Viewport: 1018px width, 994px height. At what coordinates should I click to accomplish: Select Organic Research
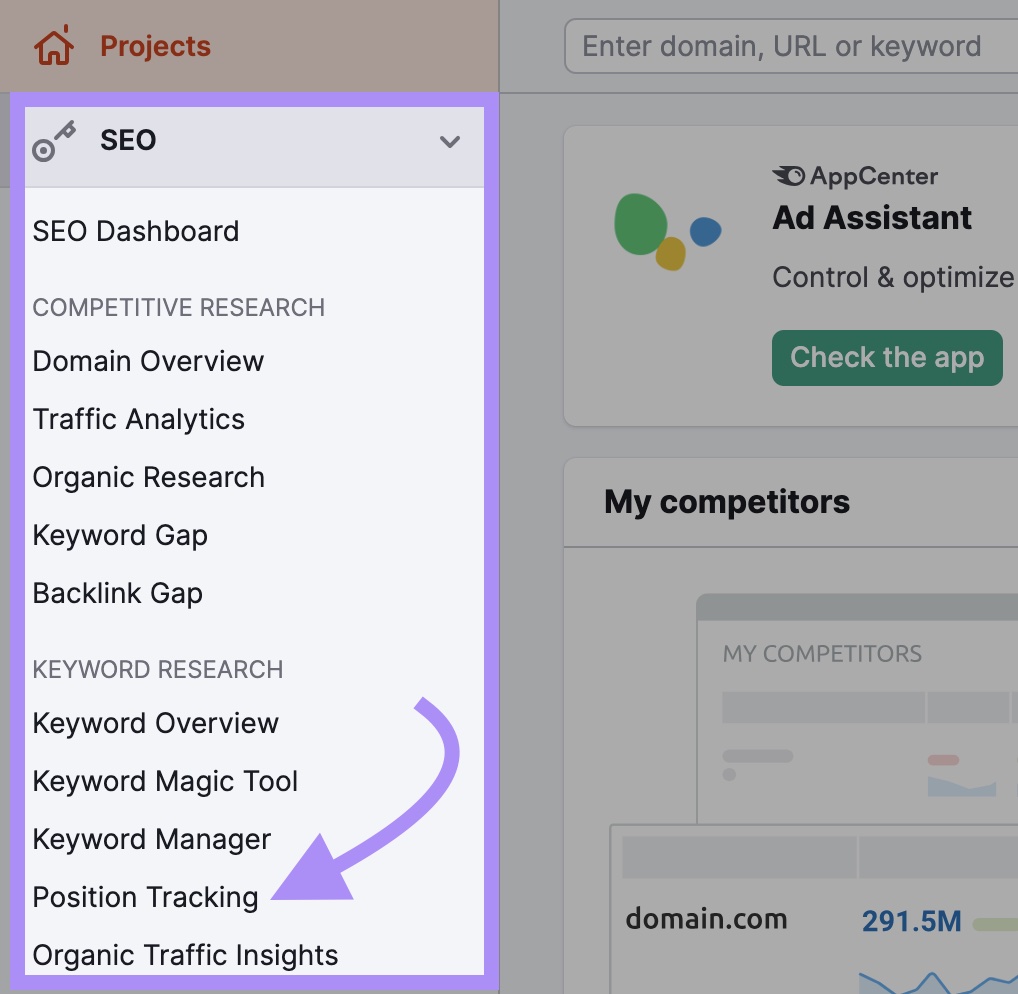(148, 477)
